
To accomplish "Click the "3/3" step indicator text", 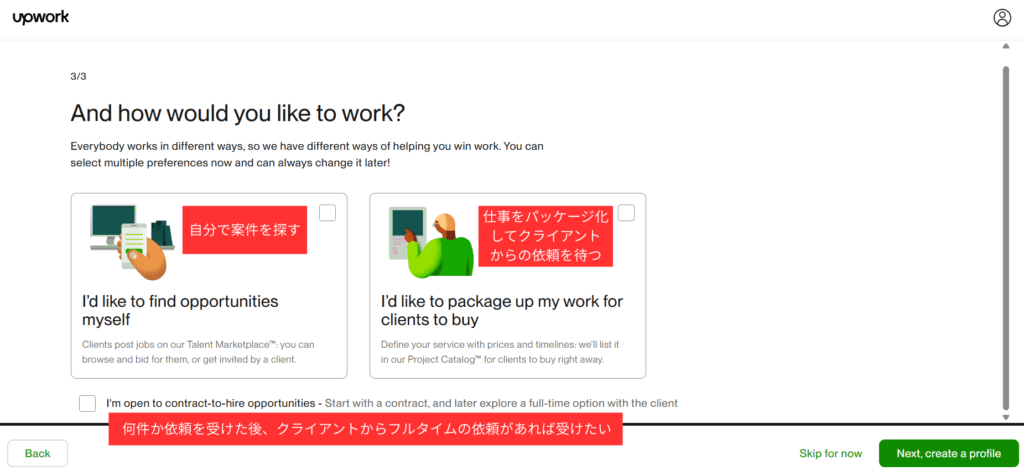I will [x=78, y=76].
